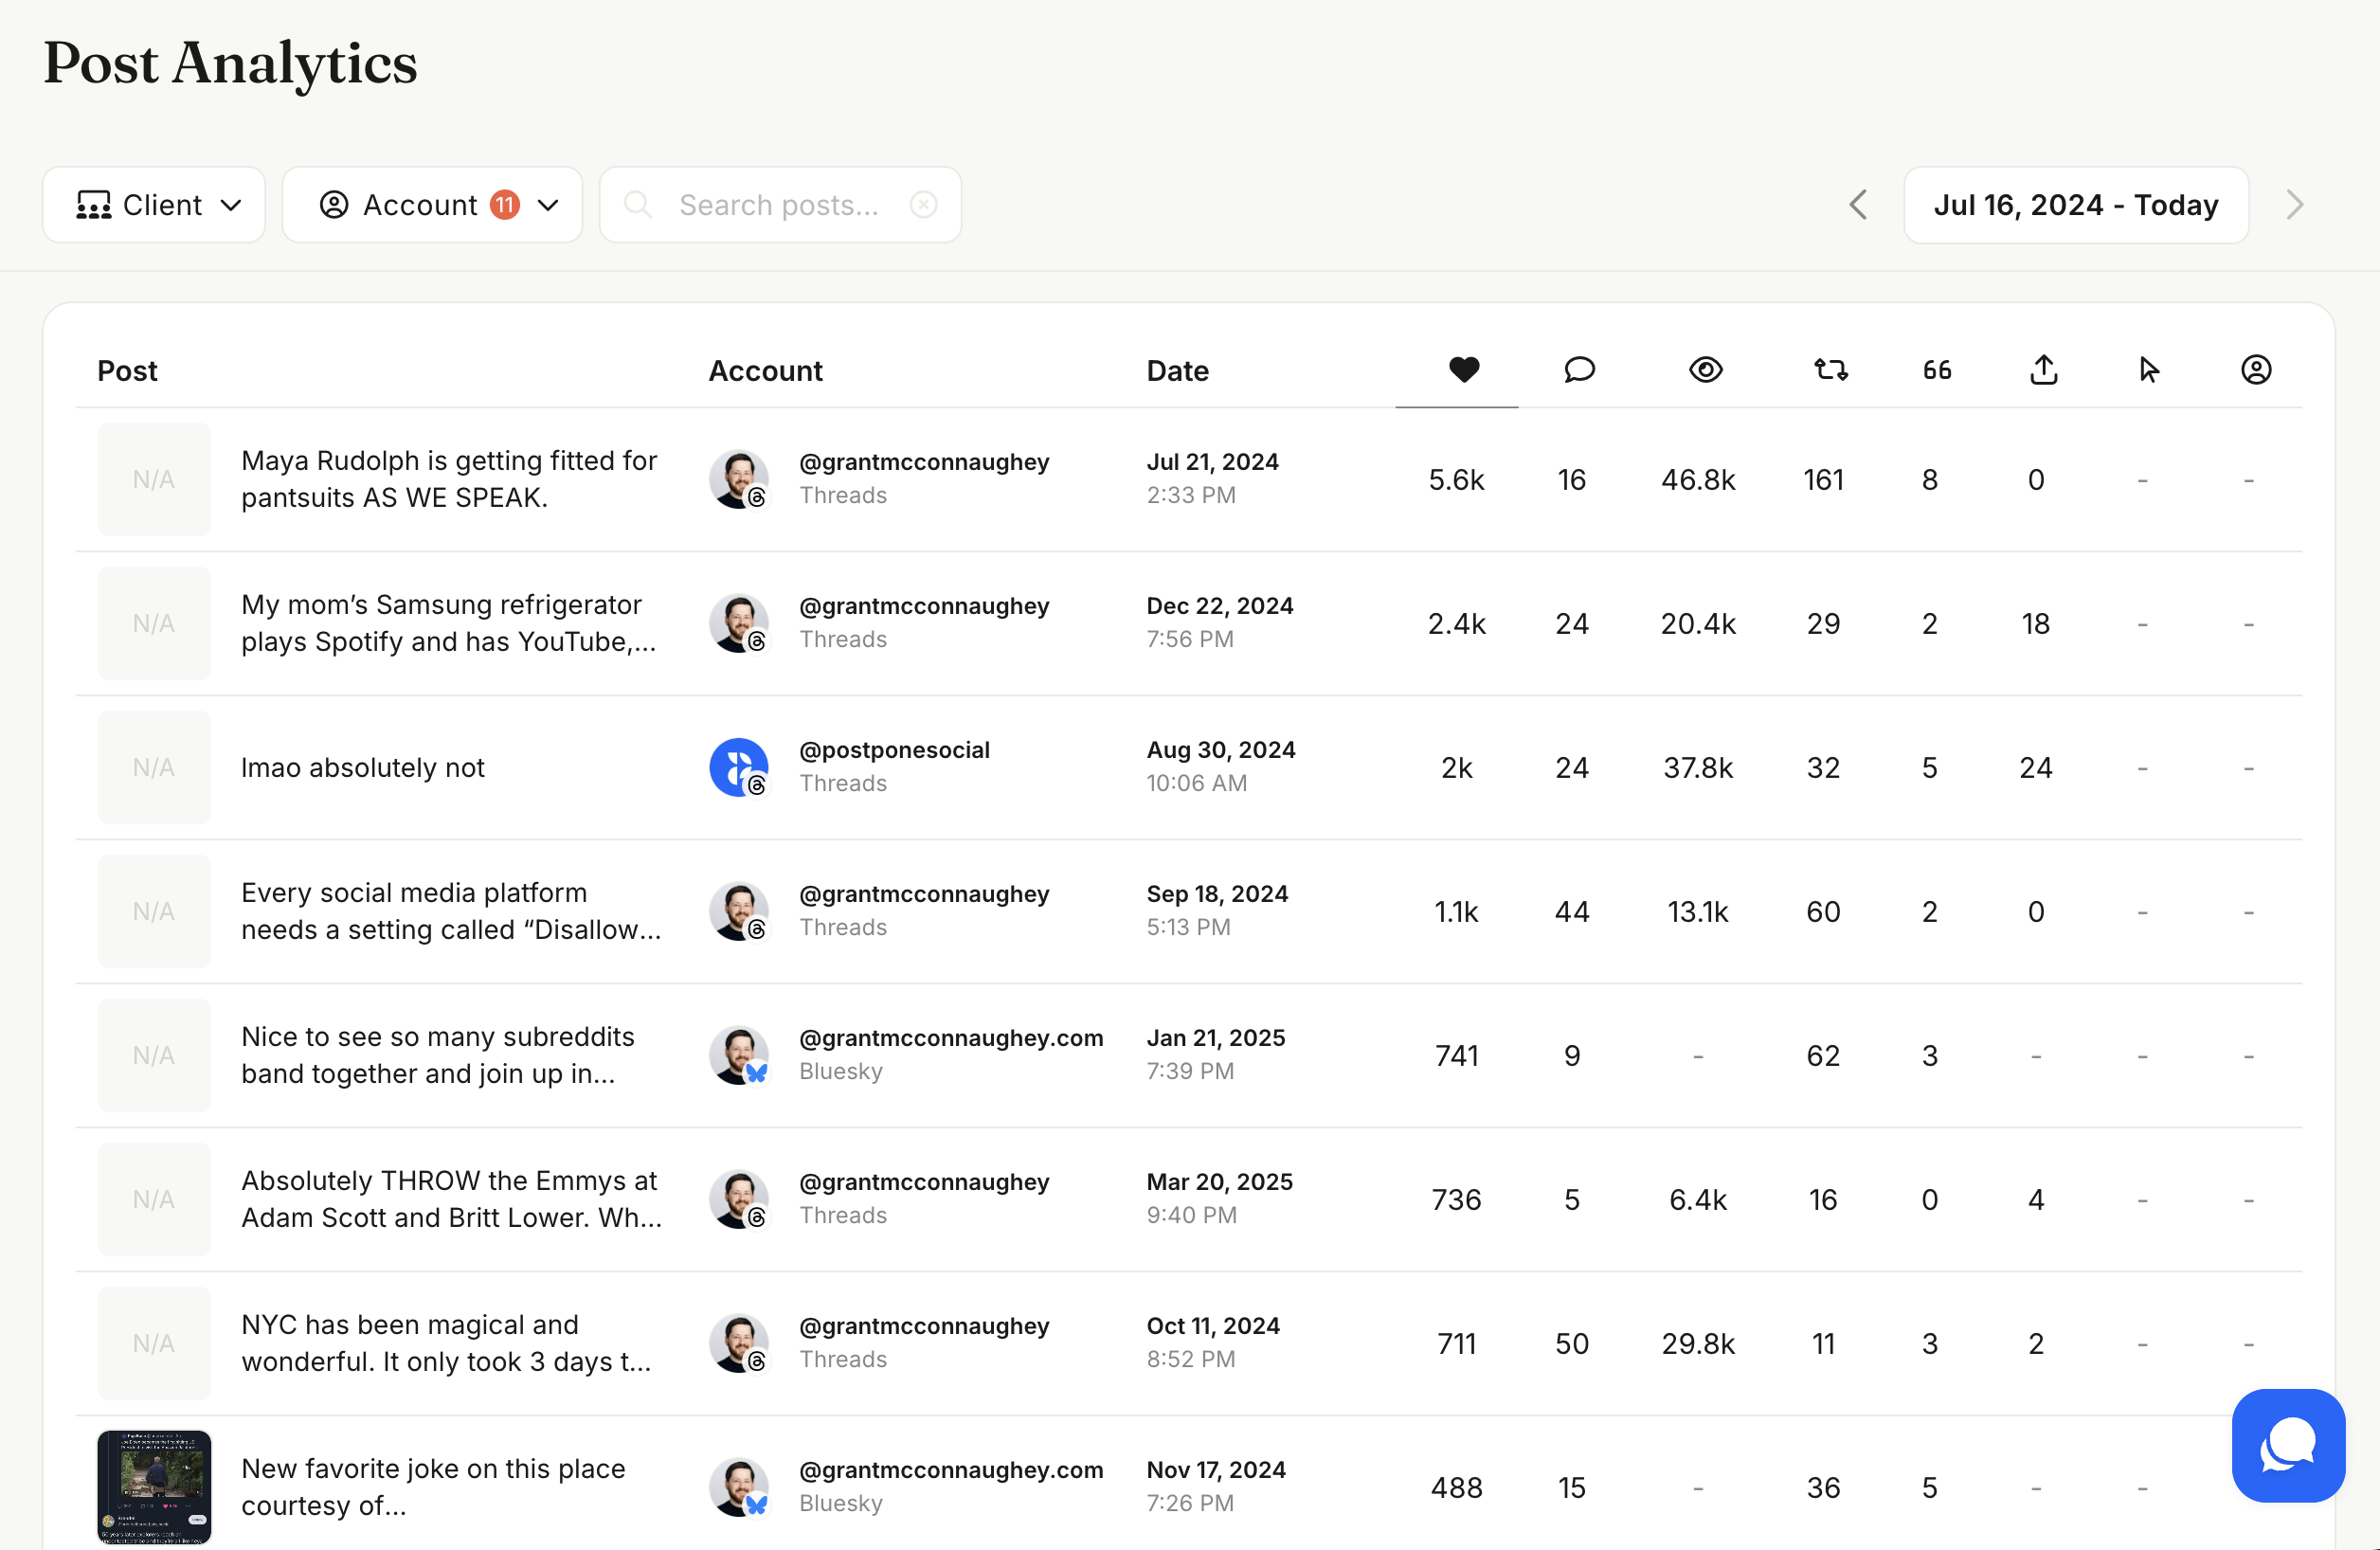Click the 161 reposts value

1823,480
